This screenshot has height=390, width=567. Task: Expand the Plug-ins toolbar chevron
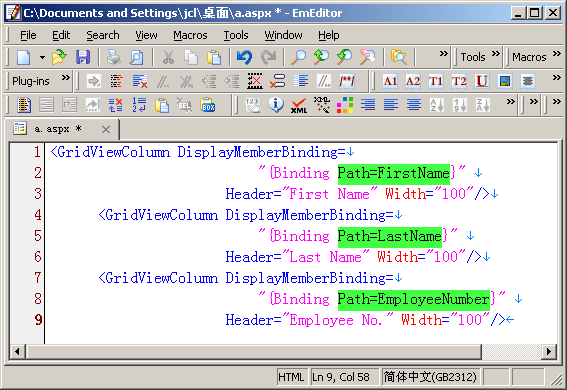[x=65, y=78]
